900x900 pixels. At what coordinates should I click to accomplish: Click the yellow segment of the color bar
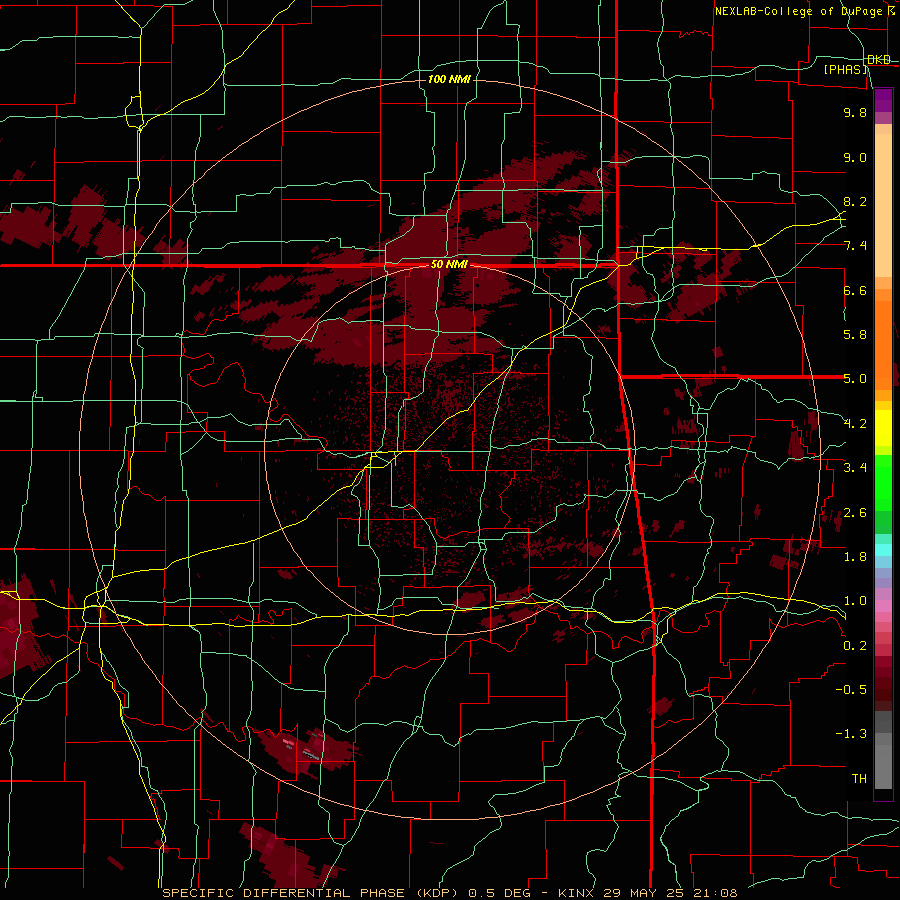click(x=883, y=428)
